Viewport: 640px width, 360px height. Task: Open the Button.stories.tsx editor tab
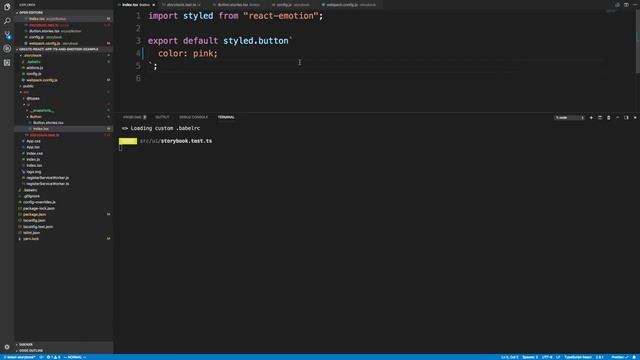coord(238,5)
